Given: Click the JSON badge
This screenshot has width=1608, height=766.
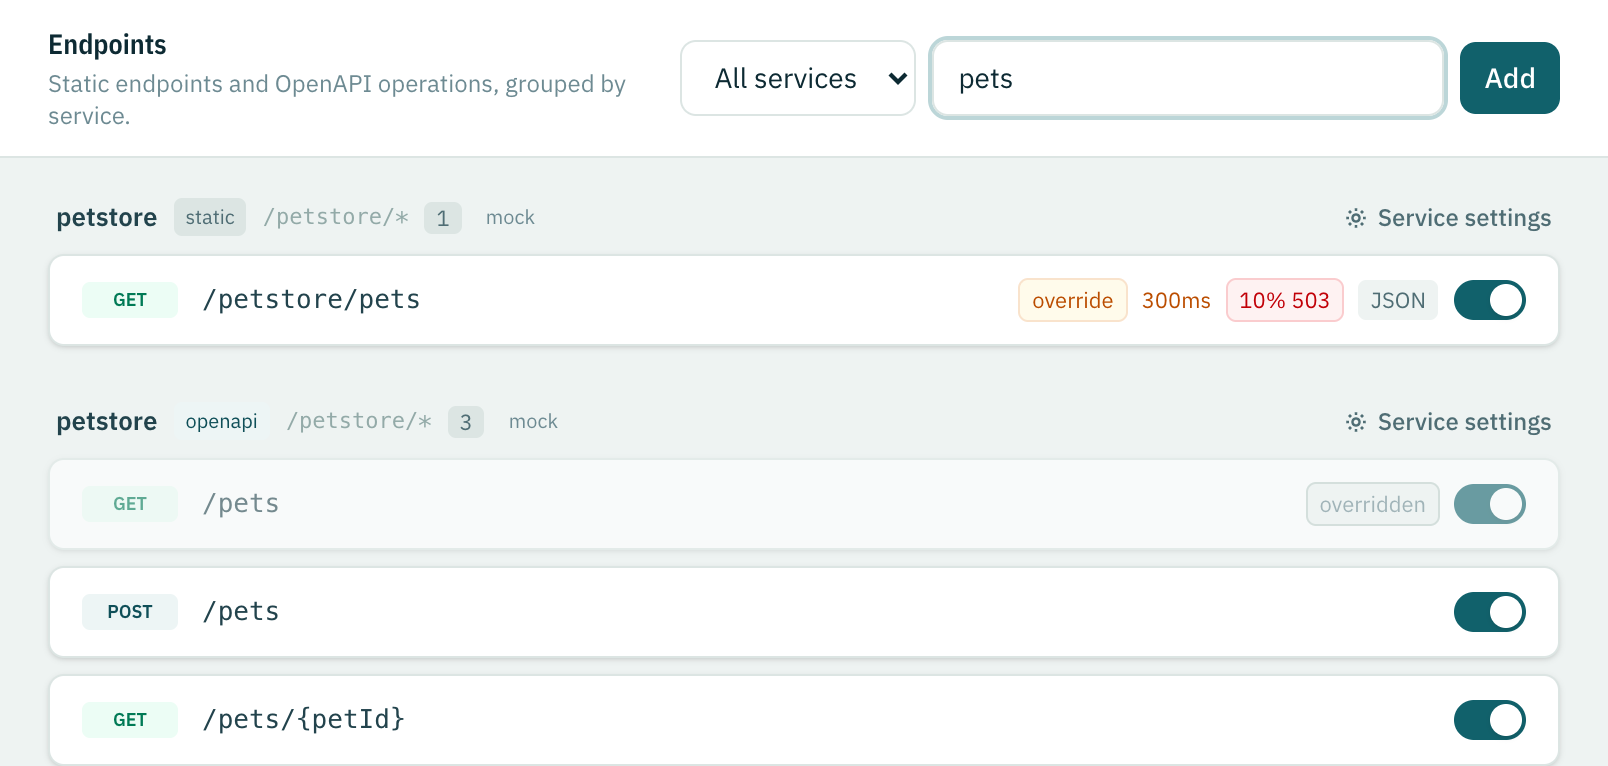Looking at the screenshot, I should click(x=1398, y=300).
